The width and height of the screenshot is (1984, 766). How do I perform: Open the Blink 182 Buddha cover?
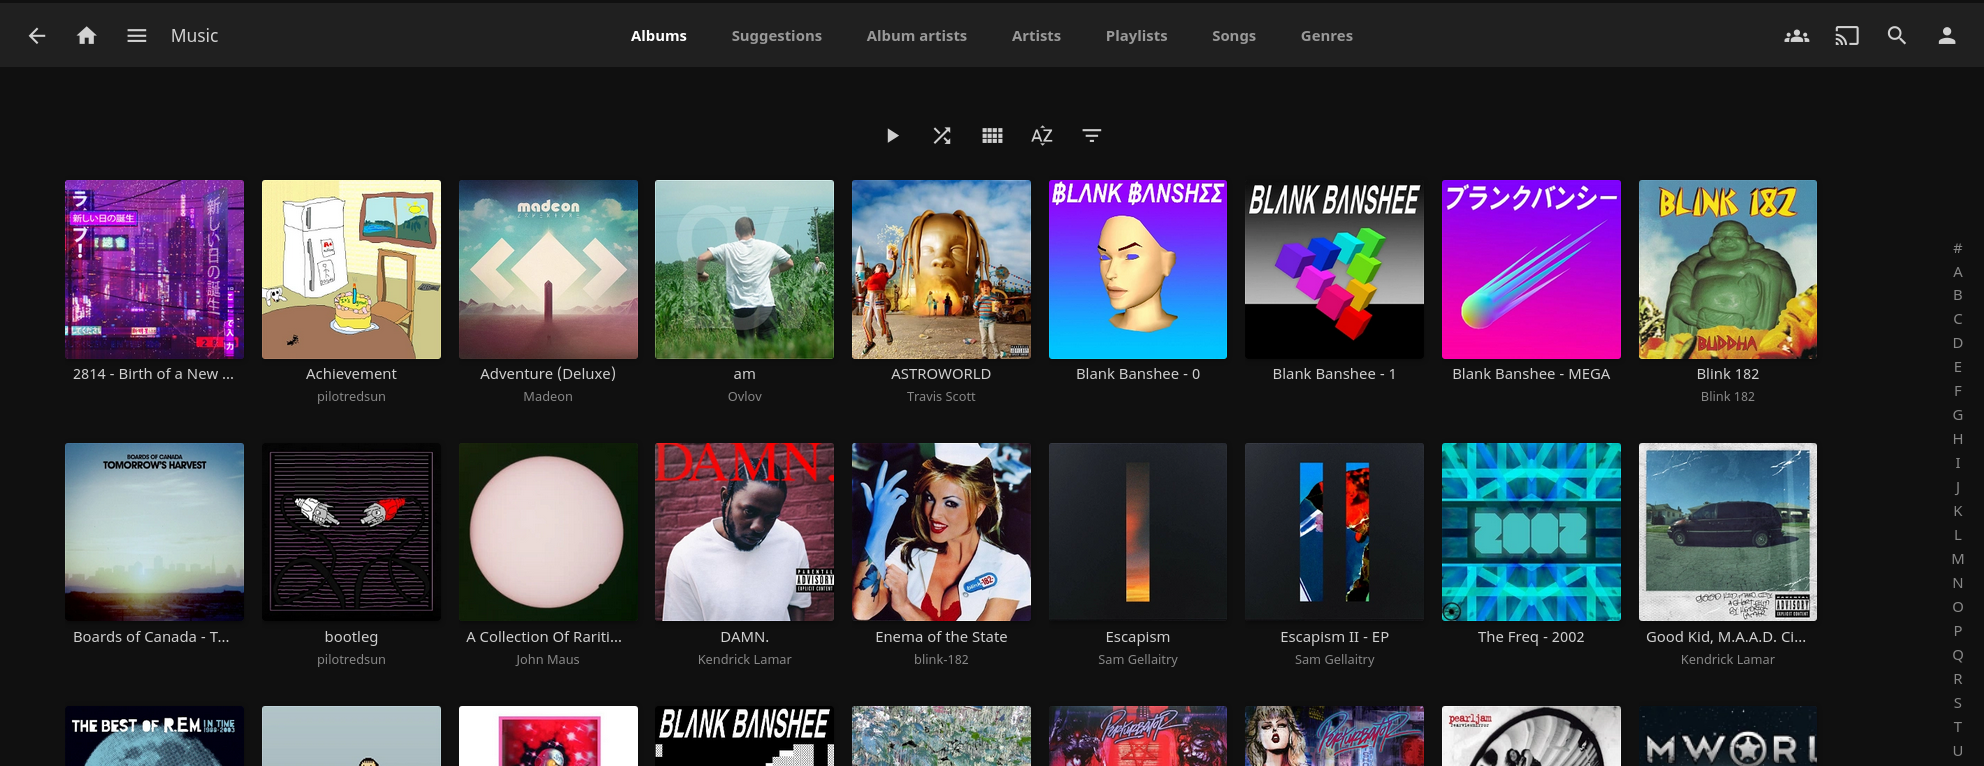(x=1728, y=269)
